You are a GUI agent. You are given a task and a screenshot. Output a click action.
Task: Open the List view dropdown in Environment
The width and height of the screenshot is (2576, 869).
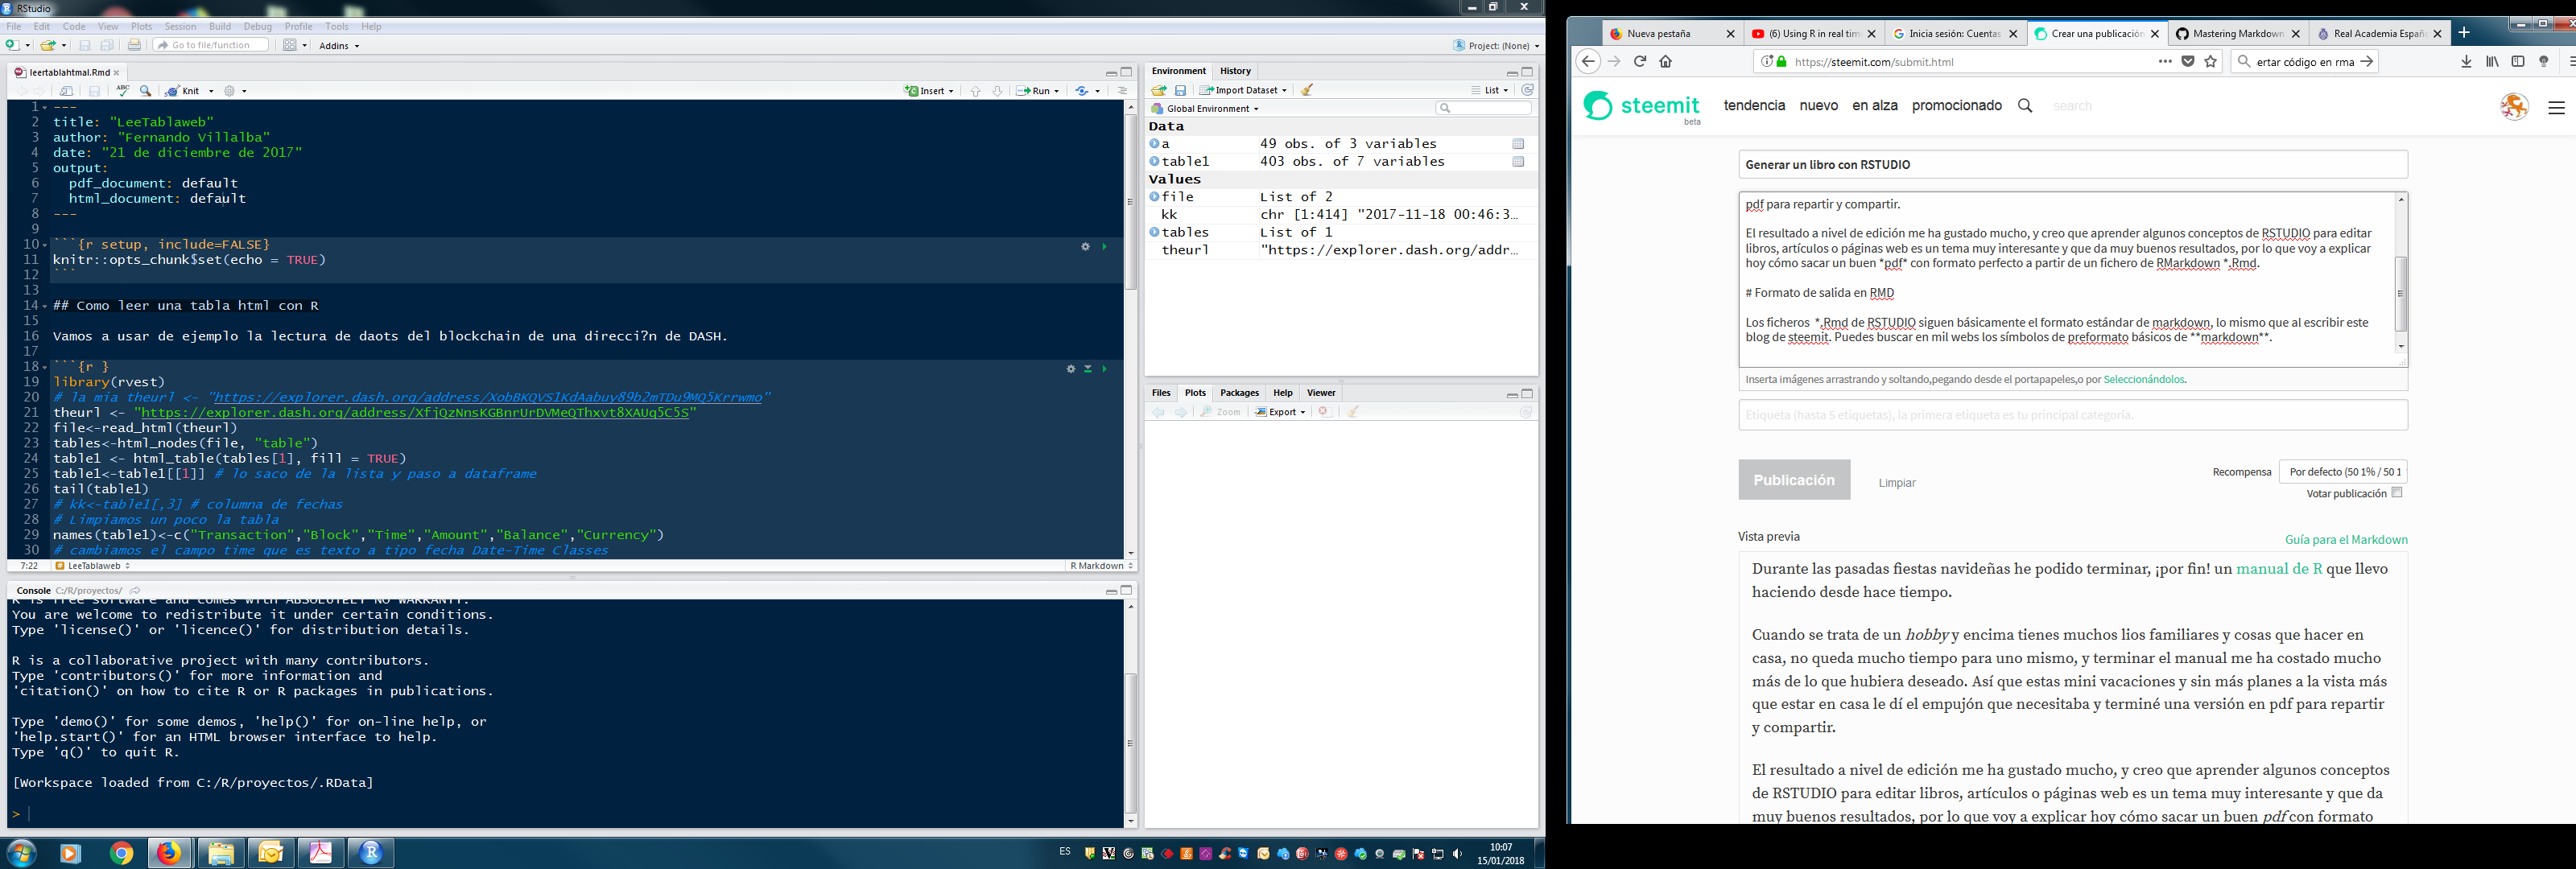(1490, 90)
